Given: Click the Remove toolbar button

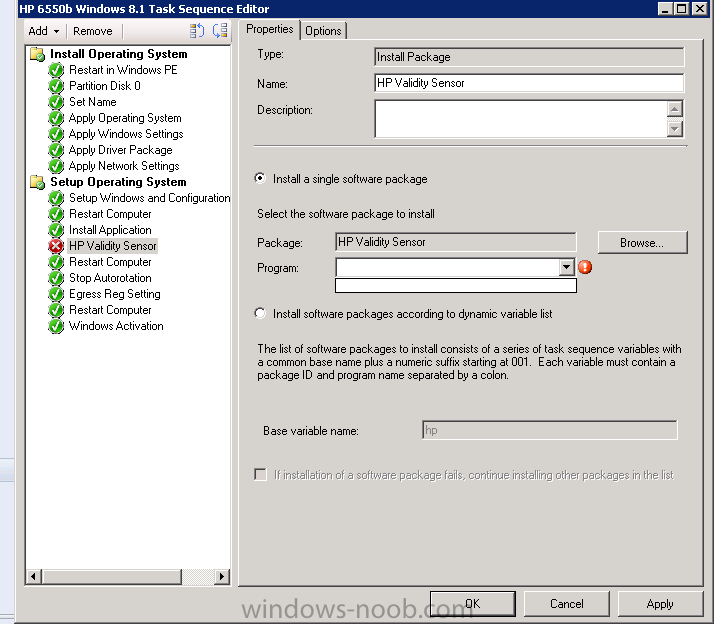Looking at the screenshot, I should coord(93,31).
